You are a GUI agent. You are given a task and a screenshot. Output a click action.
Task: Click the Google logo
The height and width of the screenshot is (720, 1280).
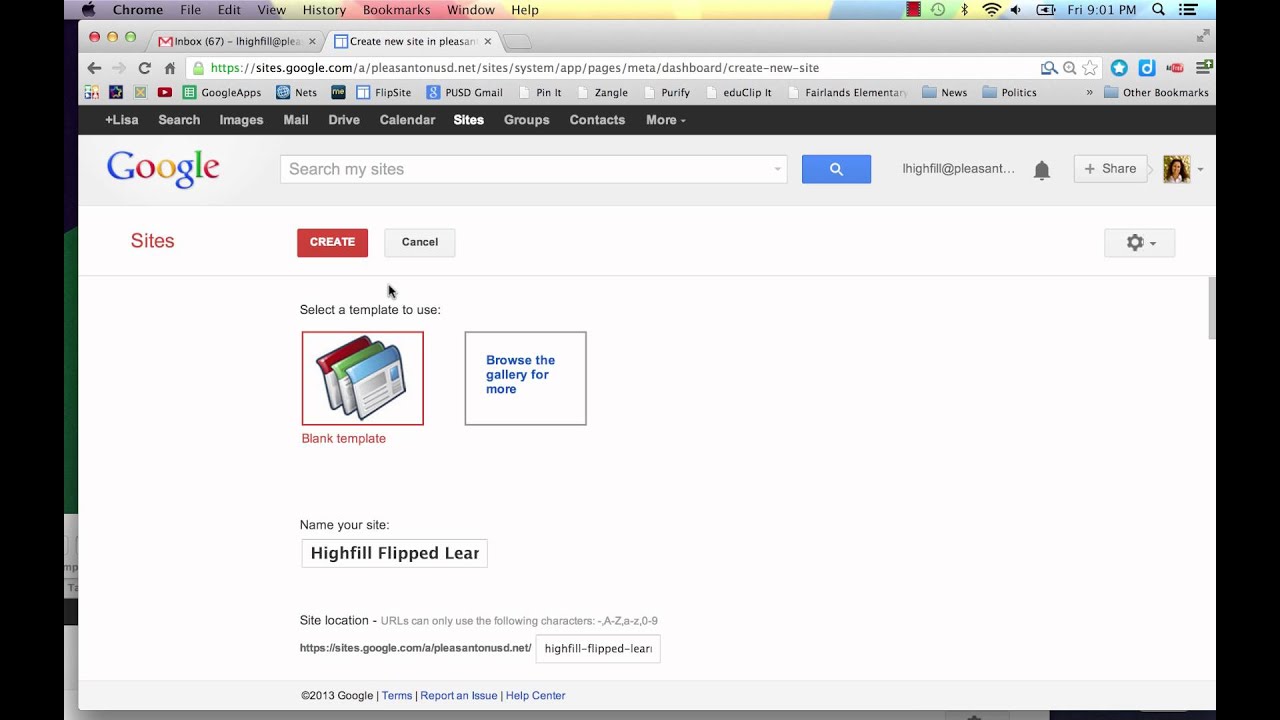click(163, 169)
